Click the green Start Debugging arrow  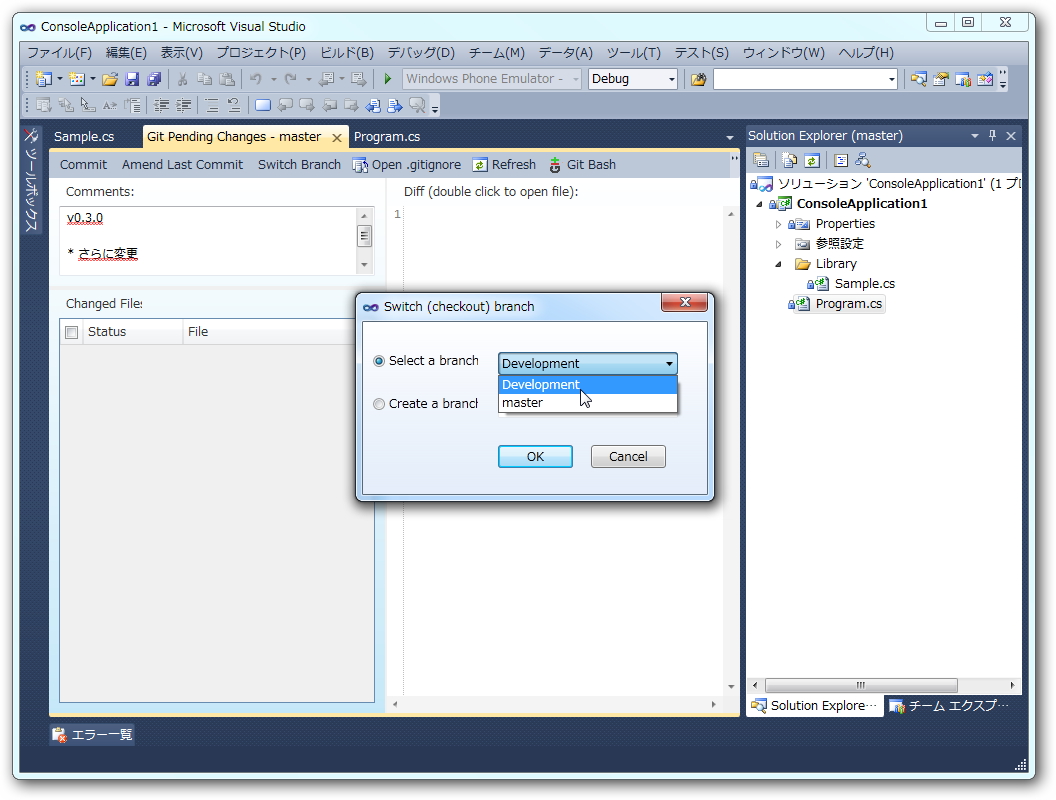(387, 79)
